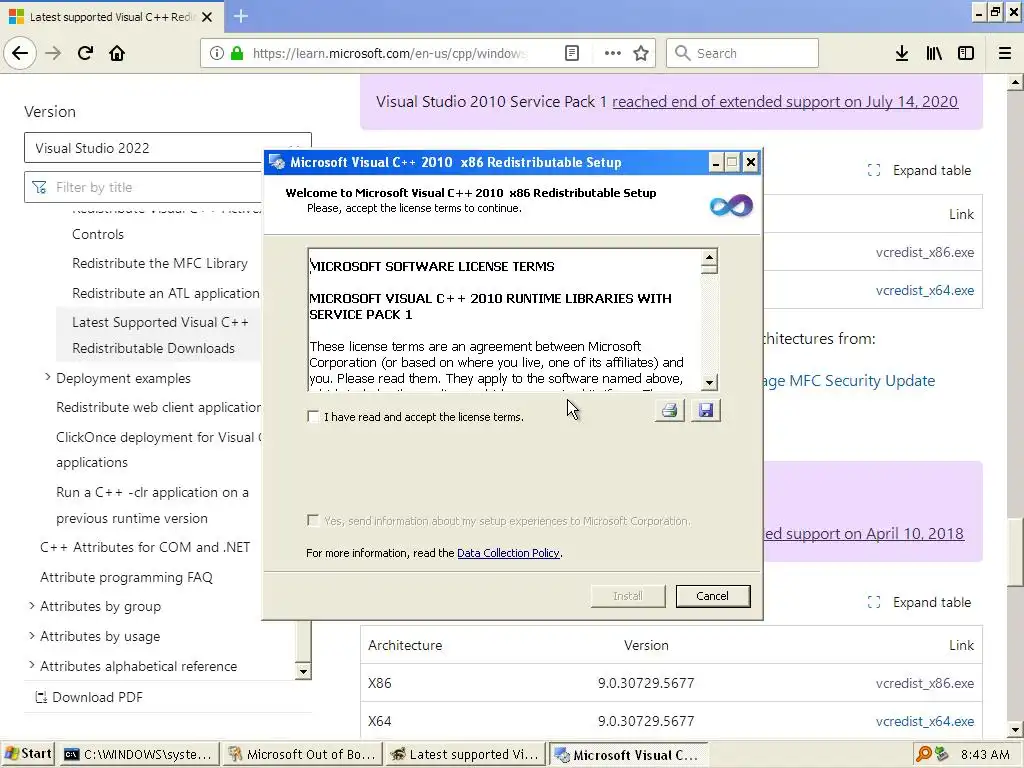The image size is (1024, 768).
Task: Click lower Expand table icon
Action: click(x=874, y=602)
